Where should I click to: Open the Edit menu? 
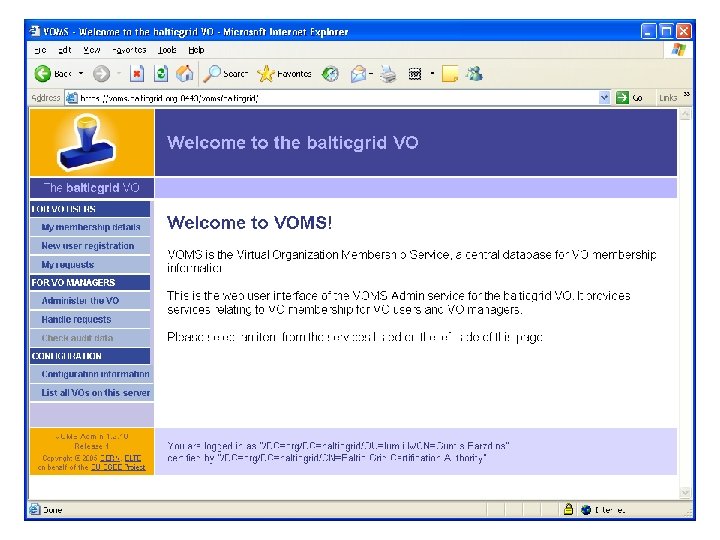(x=65, y=50)
